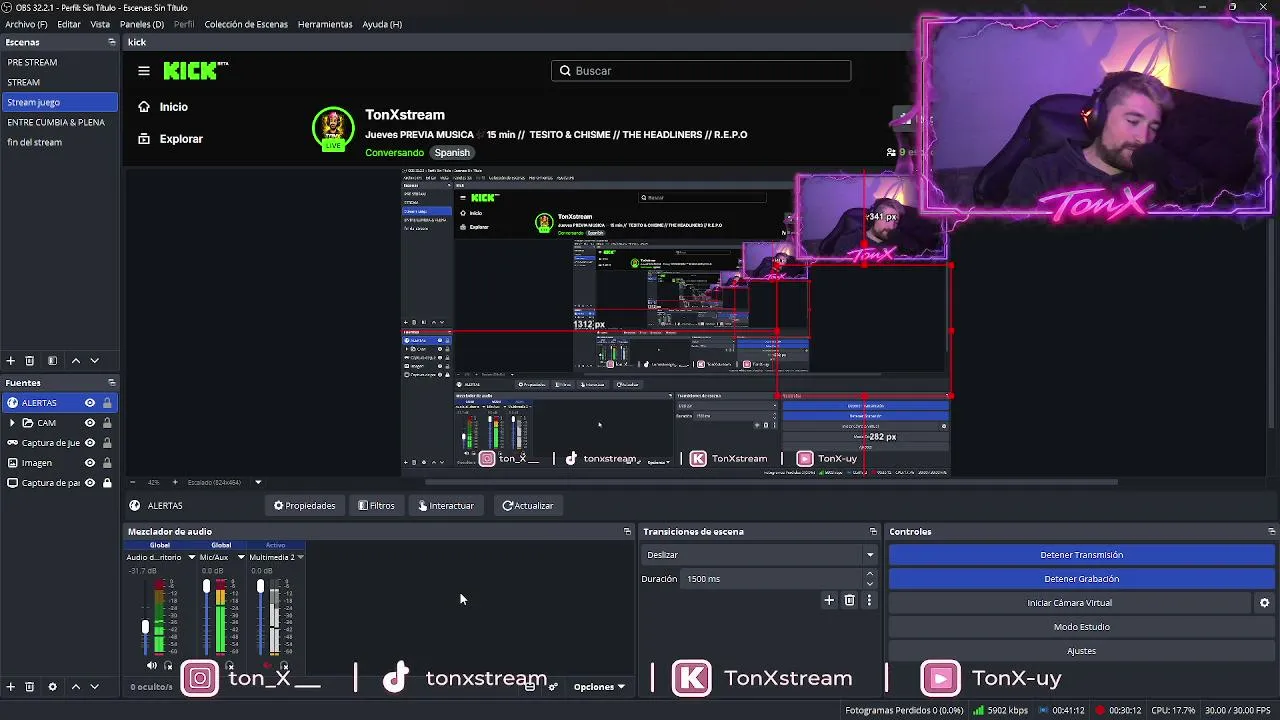
Task: Hide the display capture source
Action: click(x=90, y=483)
